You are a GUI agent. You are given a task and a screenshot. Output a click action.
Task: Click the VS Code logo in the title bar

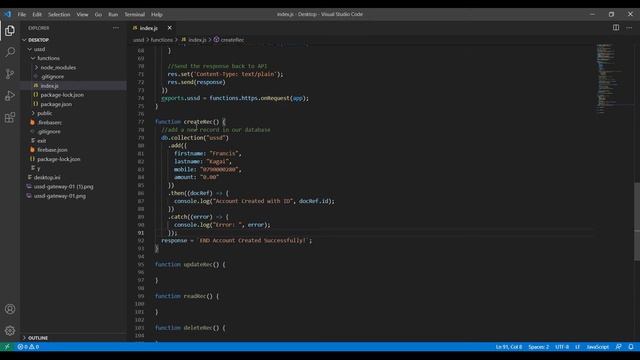pos(7,14)
